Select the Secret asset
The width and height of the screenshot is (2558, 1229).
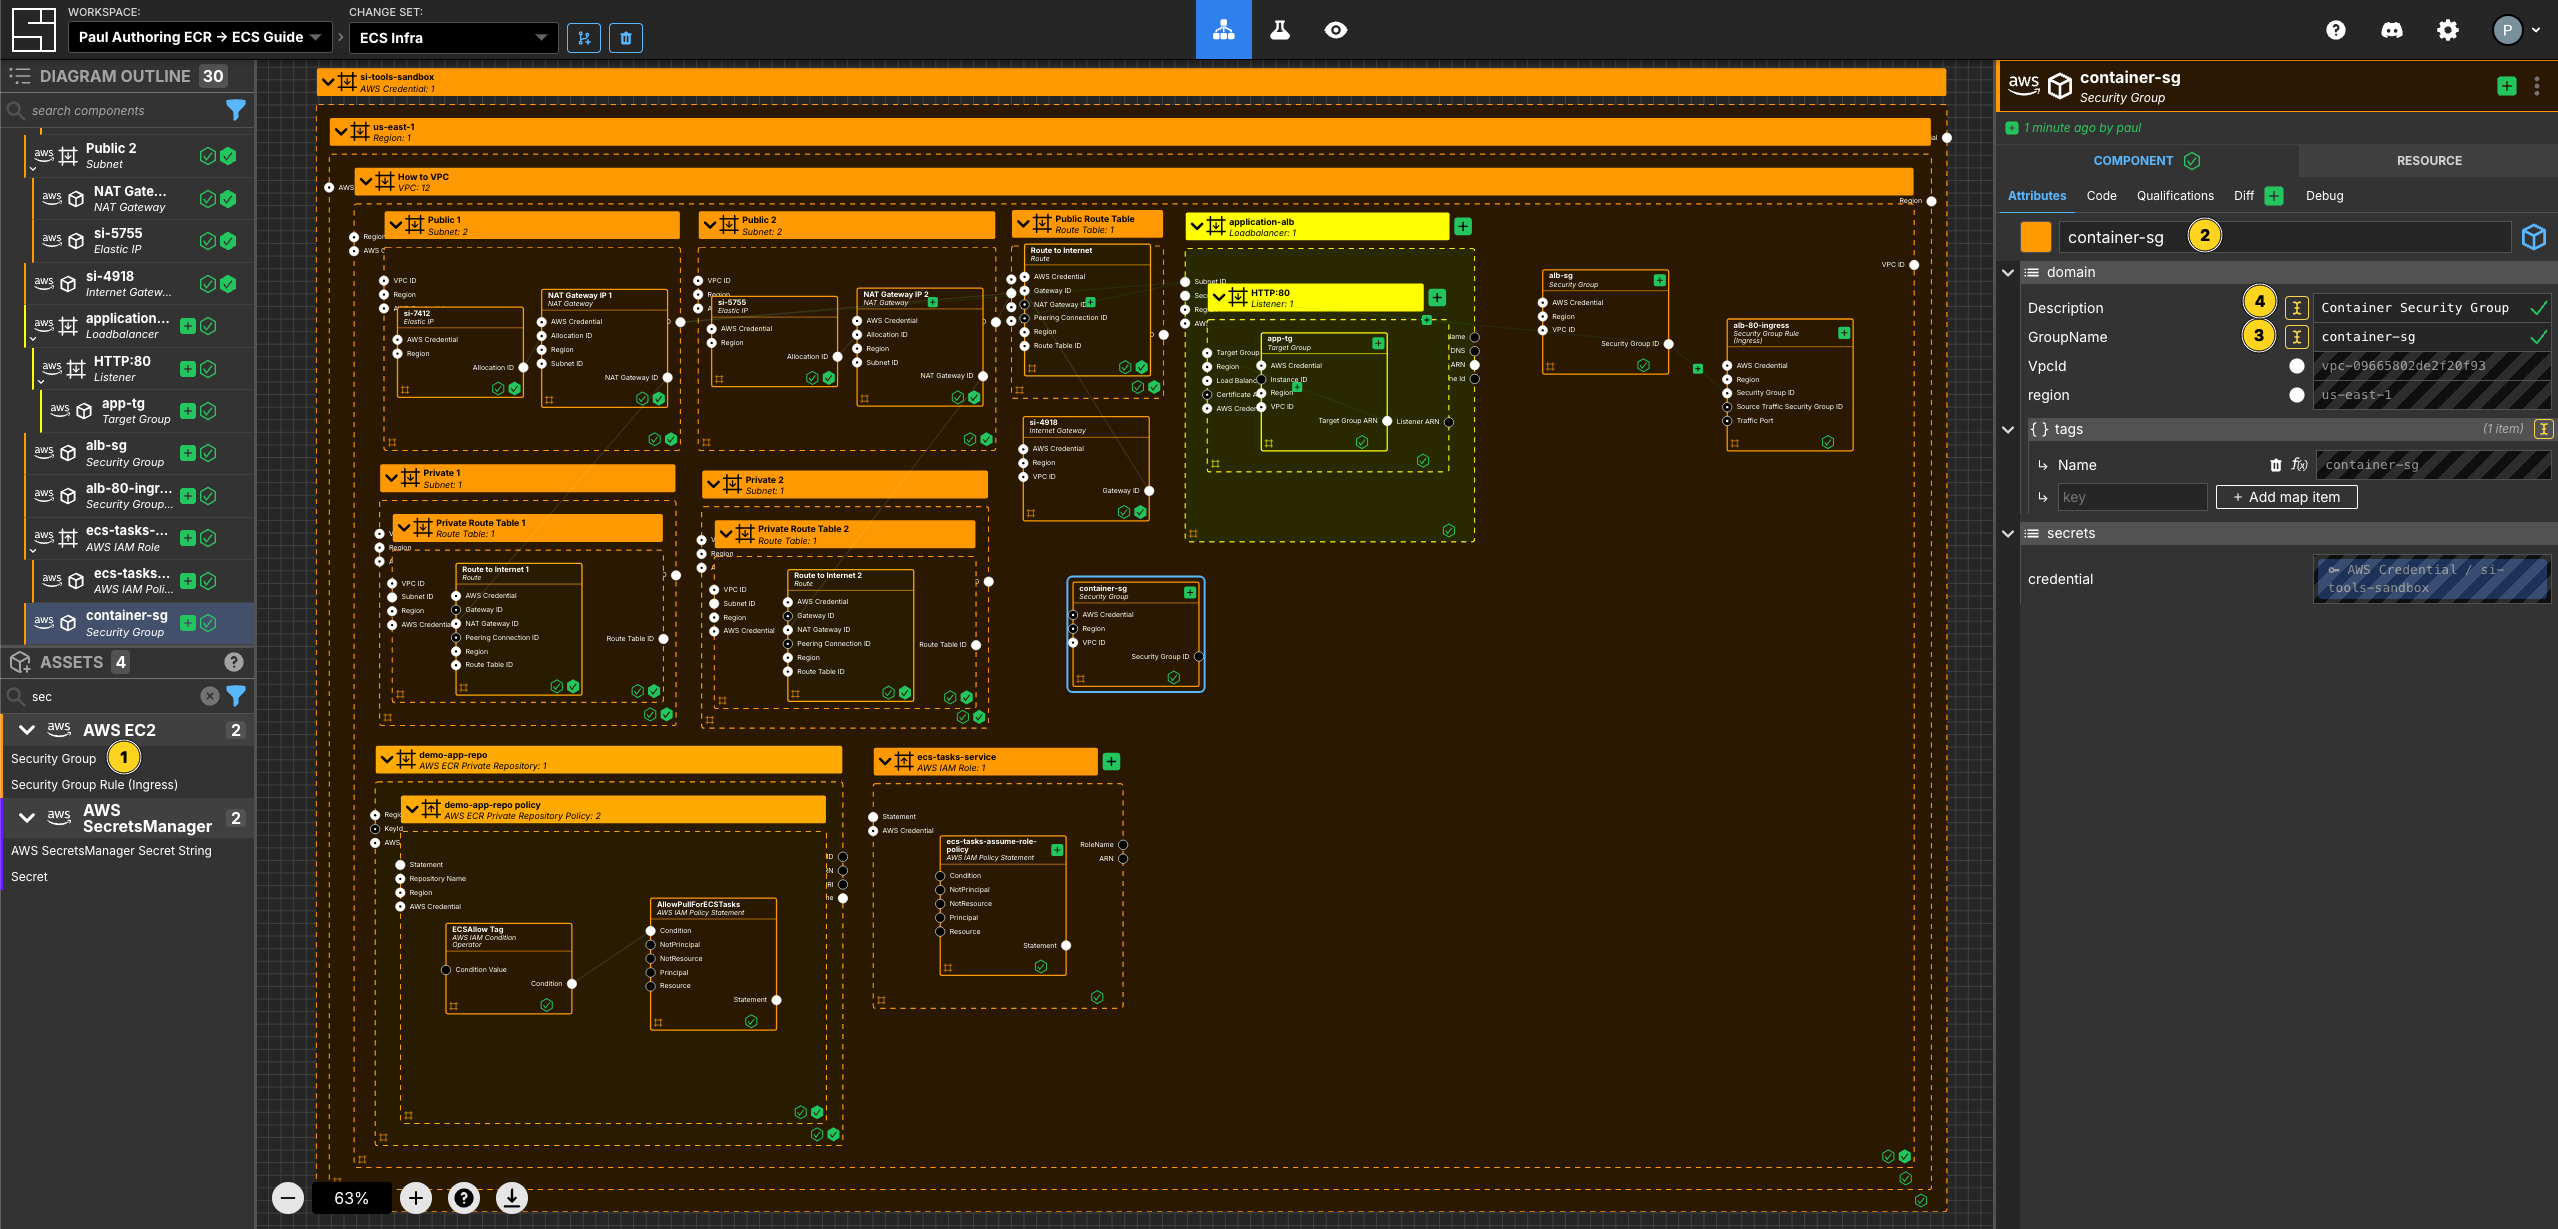tap(29, 877)
